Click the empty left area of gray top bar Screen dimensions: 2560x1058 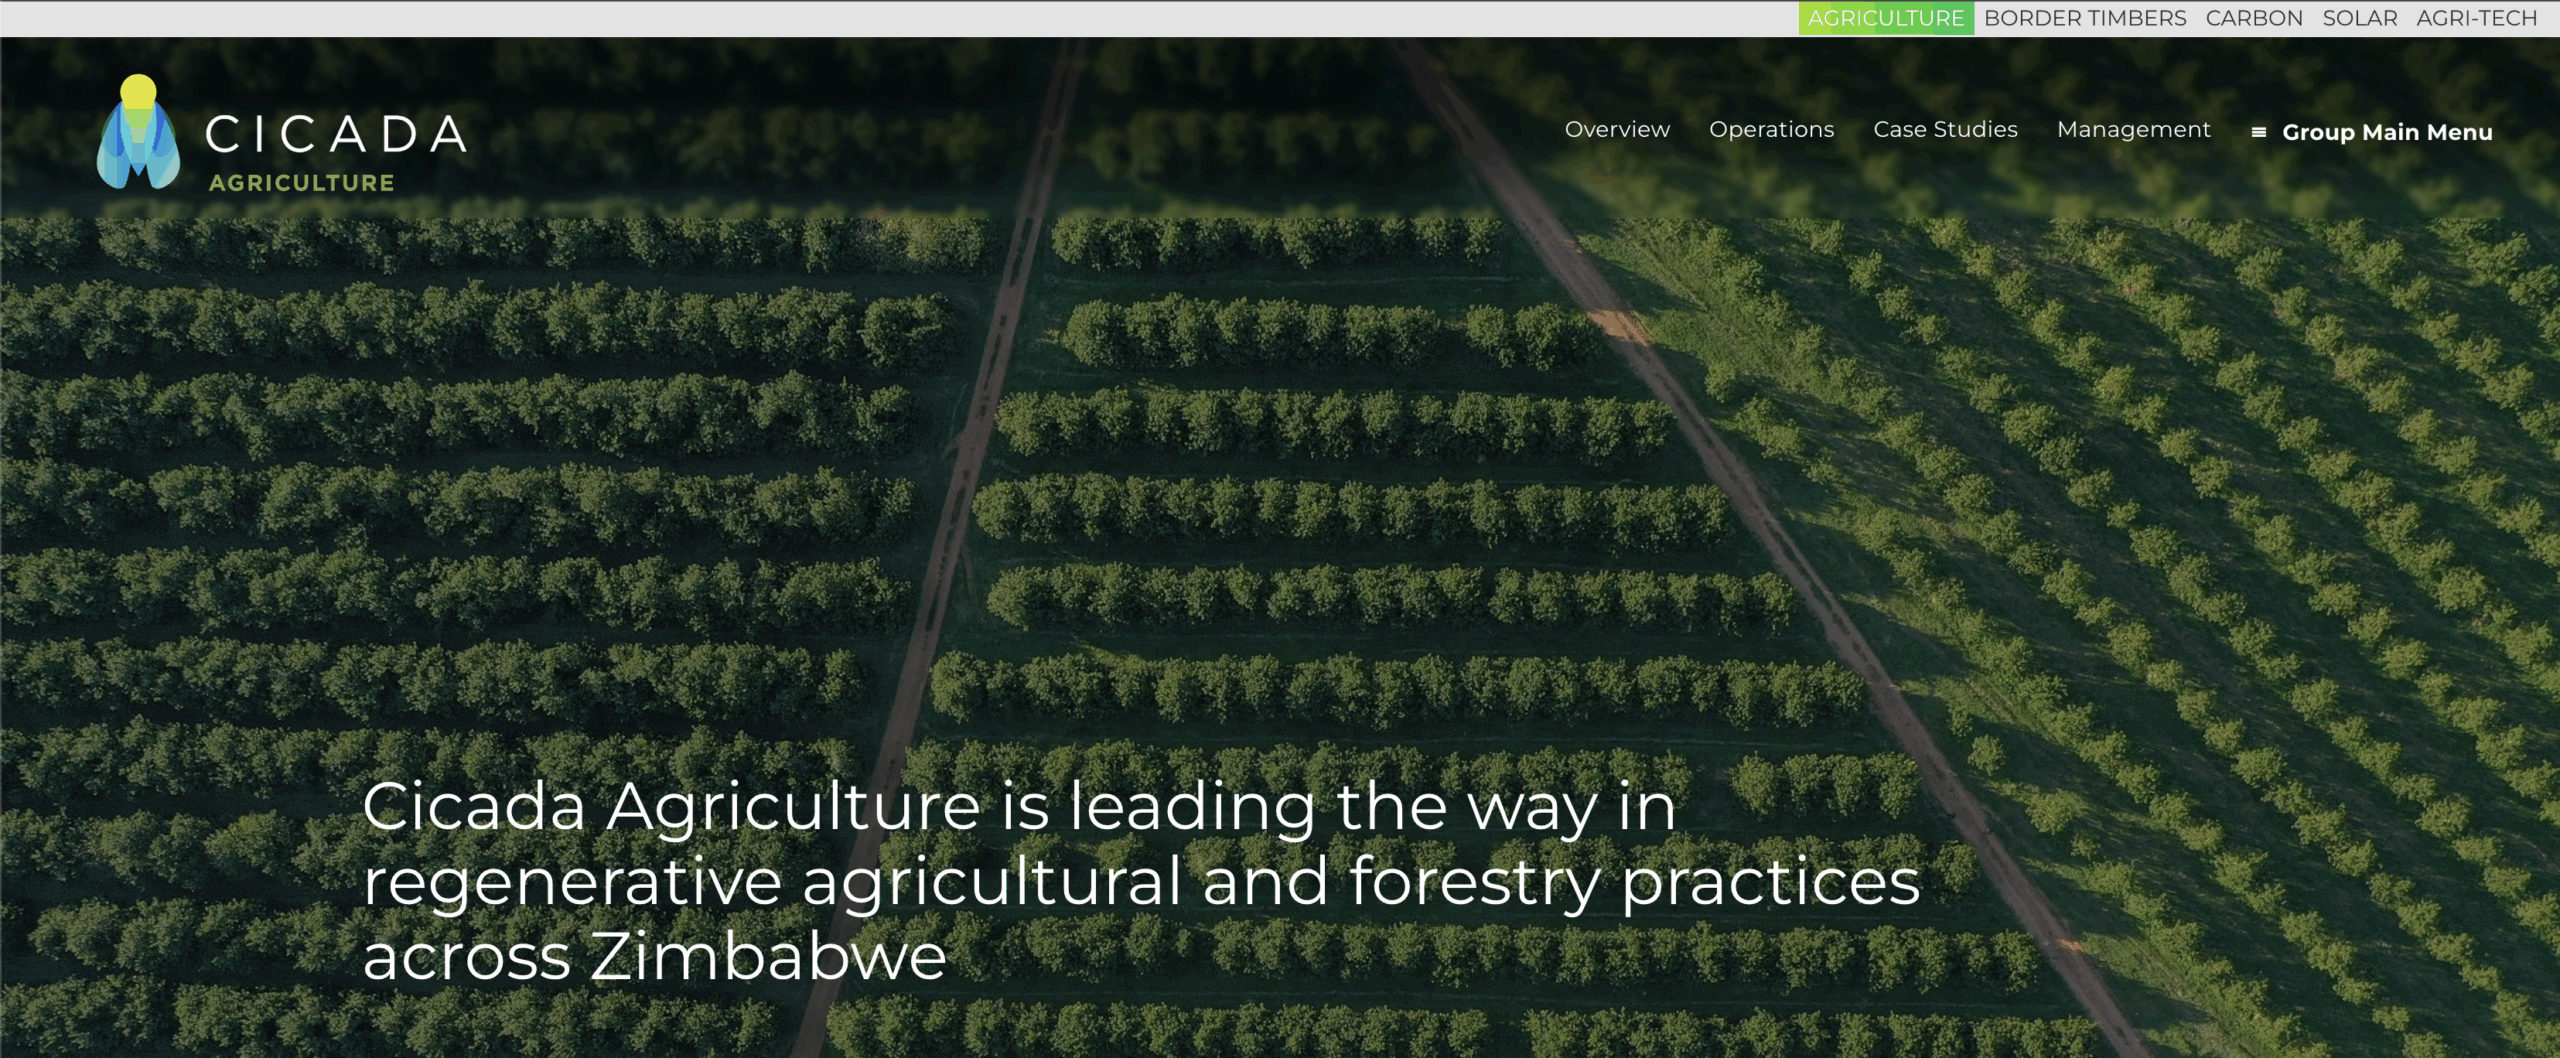point(800,18)
